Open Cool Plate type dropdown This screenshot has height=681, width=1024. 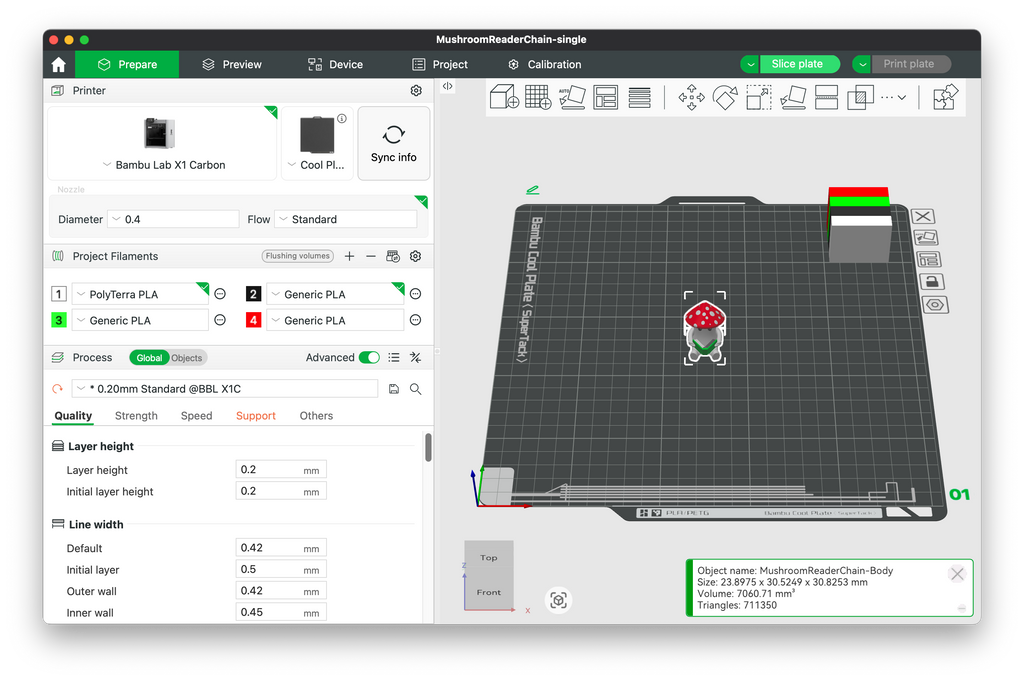[x=315, y=165]
